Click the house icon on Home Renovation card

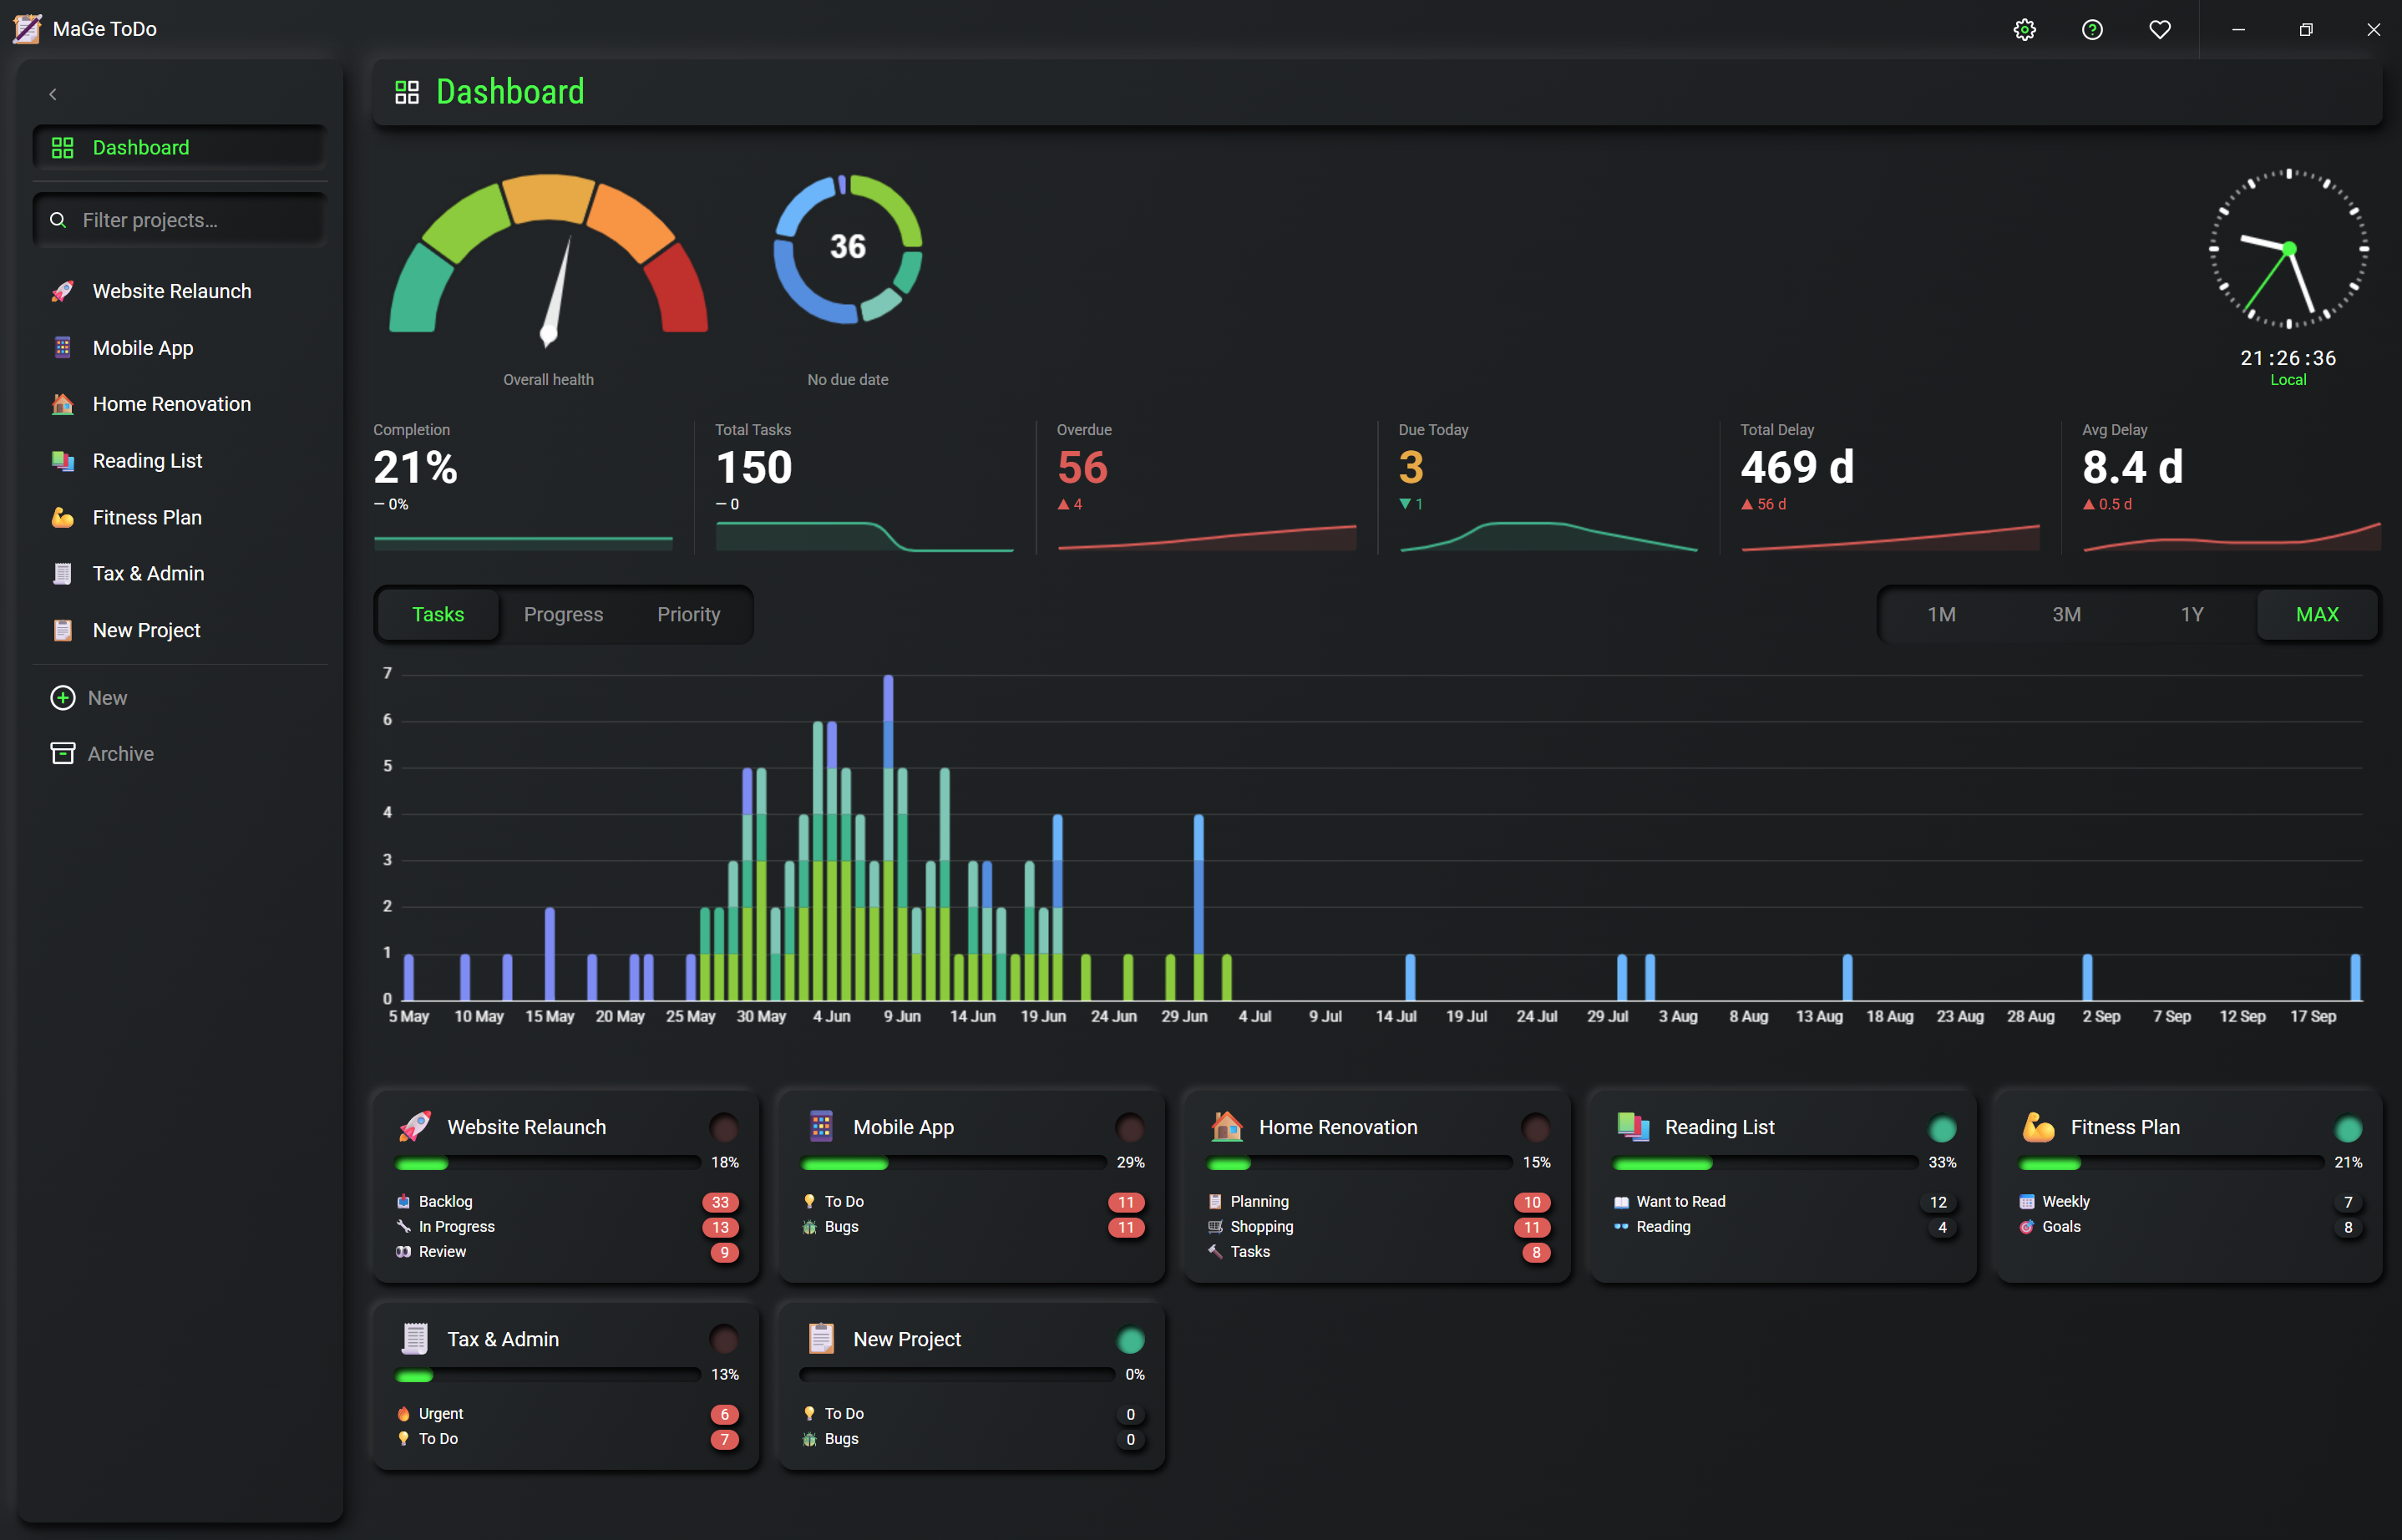click(x=1227, y=1127)
